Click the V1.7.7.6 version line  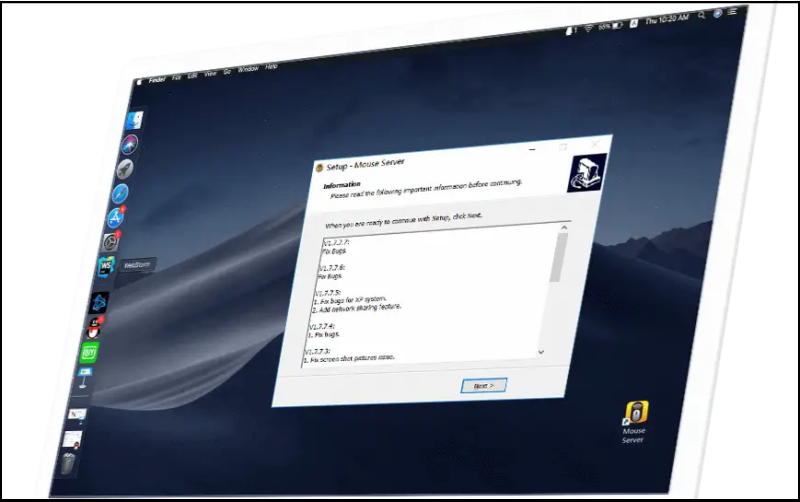(332, 268)
